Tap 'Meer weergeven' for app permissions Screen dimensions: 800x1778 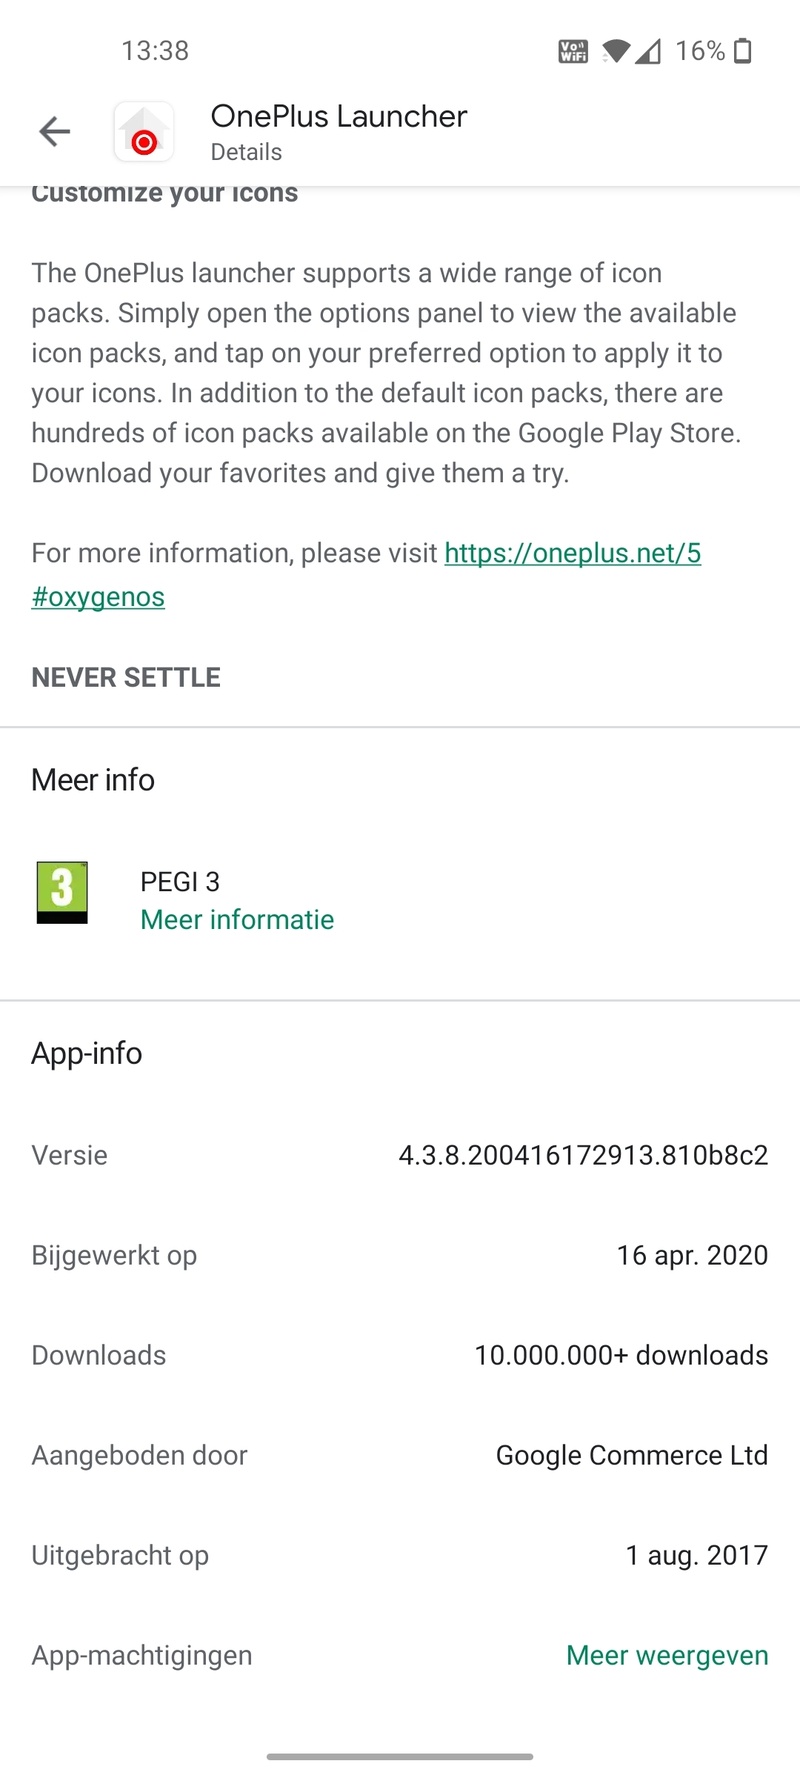(x=667, y=1656)
